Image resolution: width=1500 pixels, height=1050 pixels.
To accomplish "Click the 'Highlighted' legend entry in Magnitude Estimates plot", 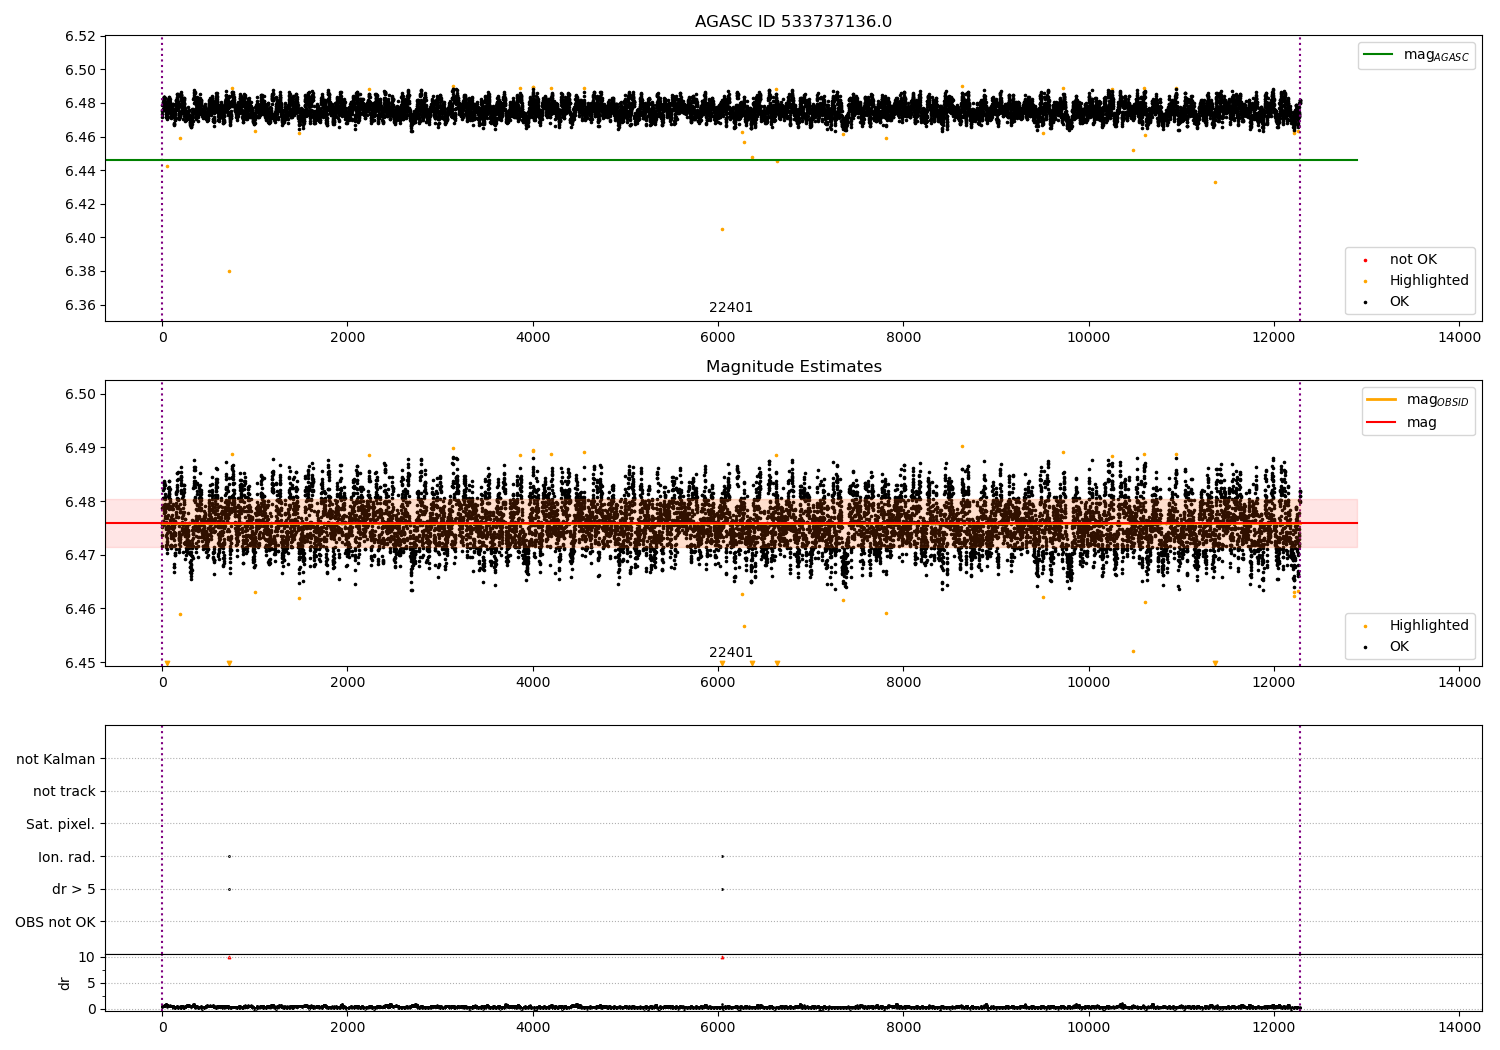I will coord(1429,626).
